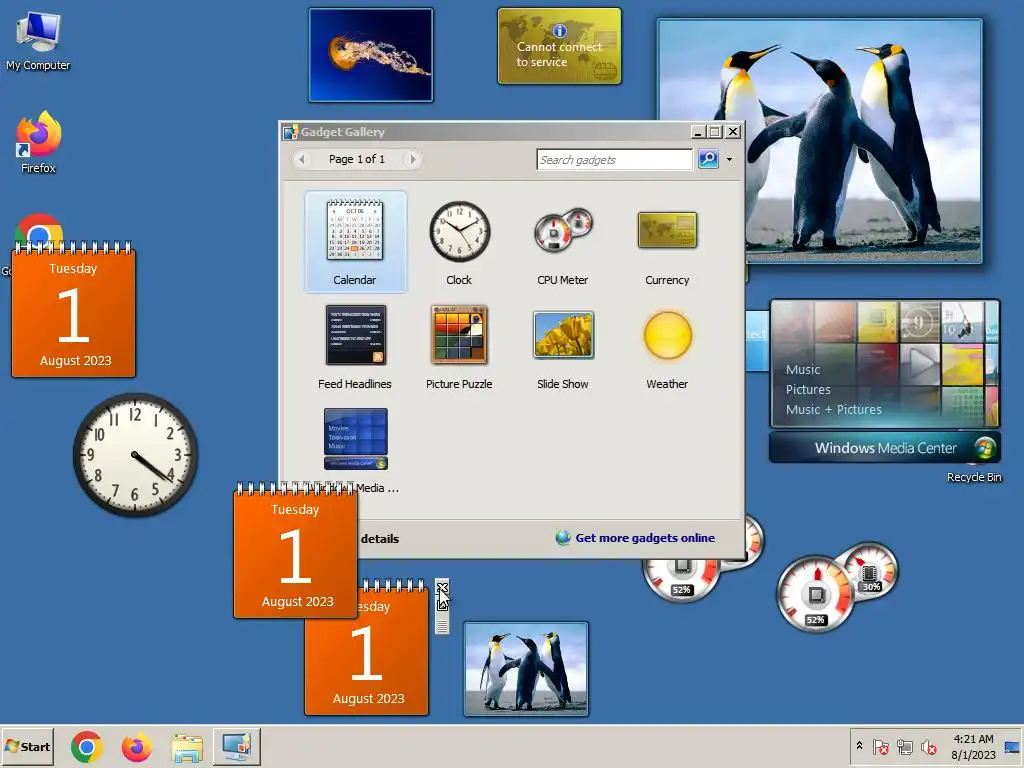Select Music + Pictures in Media Center gadget
The height and width of the screenshot is (768, 1024).
point(833,410)
